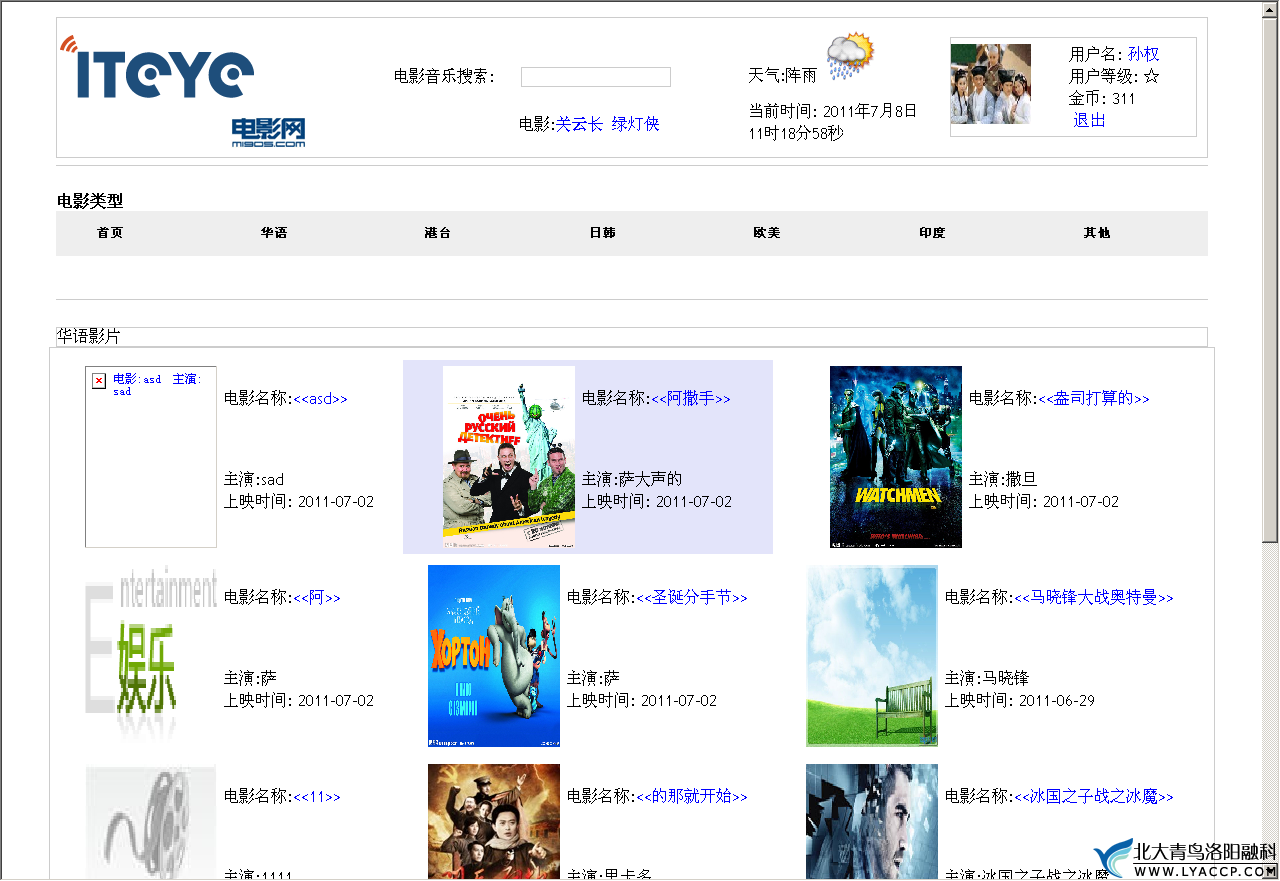Click the 用户等级 star rating text
1280x881 pixels.
[1114, 76]
